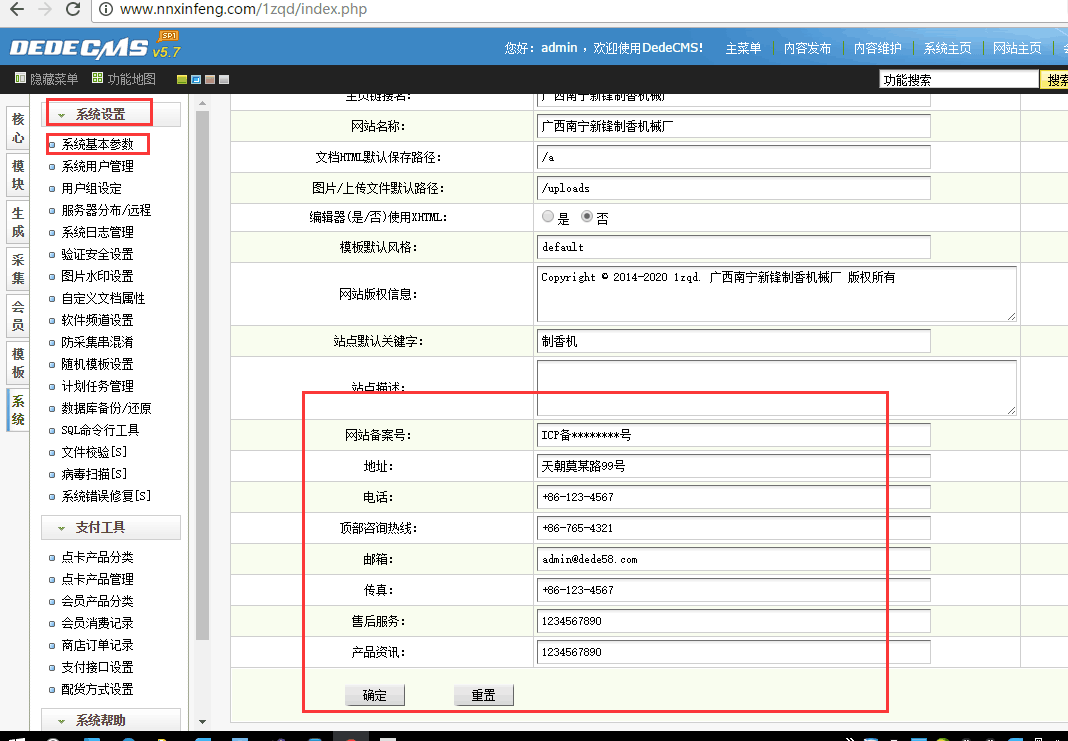The height and width of the screenshot is (741, 1068).
Task: Click the 售后服务 input field
Action: [x=734, y=621]
